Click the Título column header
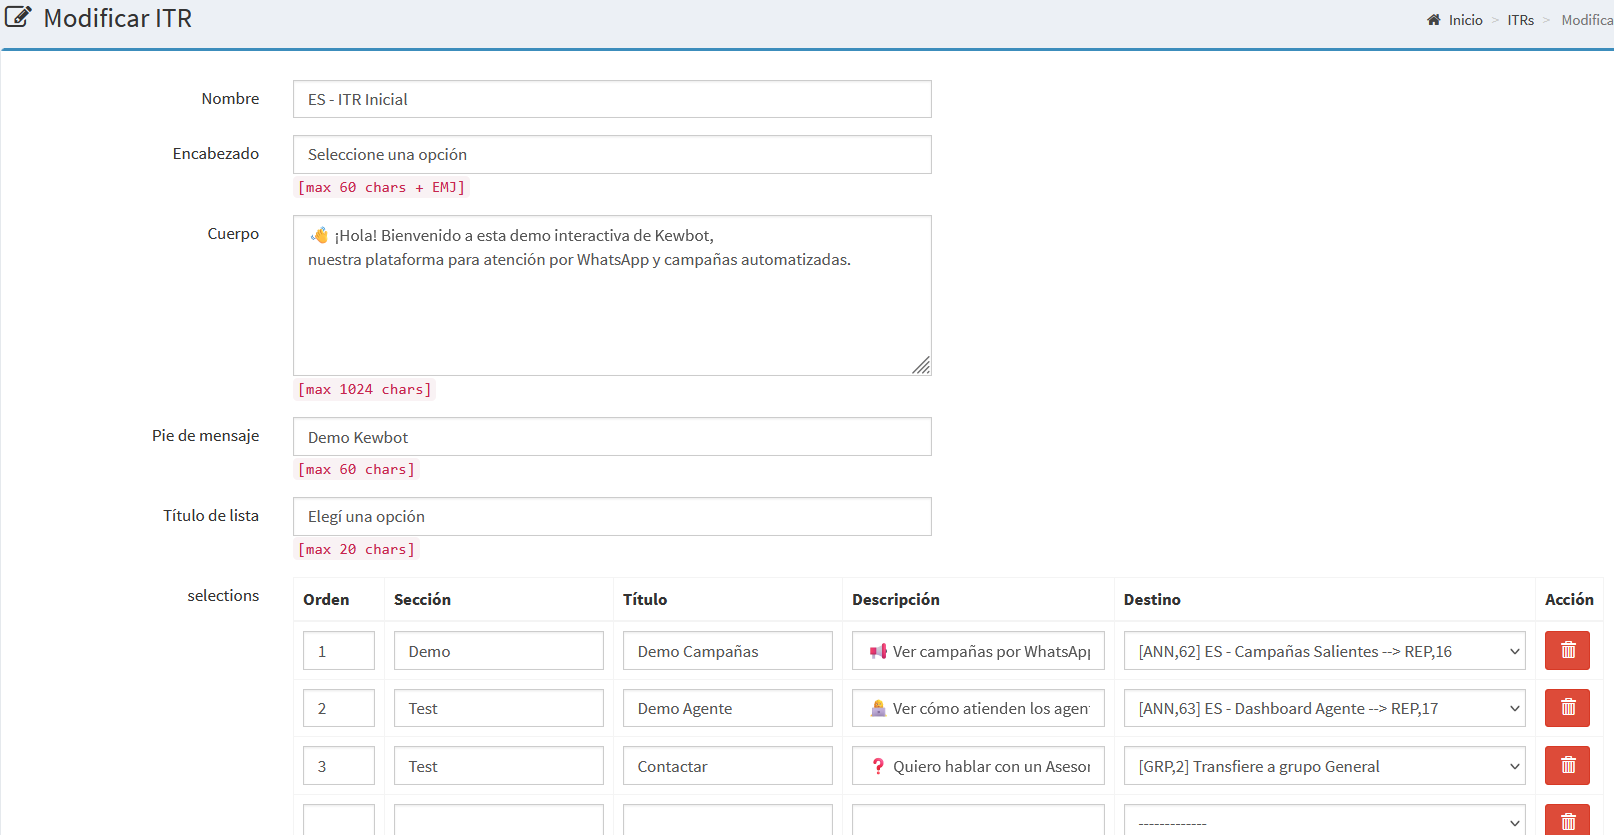Image resolution: width=1614 pixels, height=835 pixels. 645,599
